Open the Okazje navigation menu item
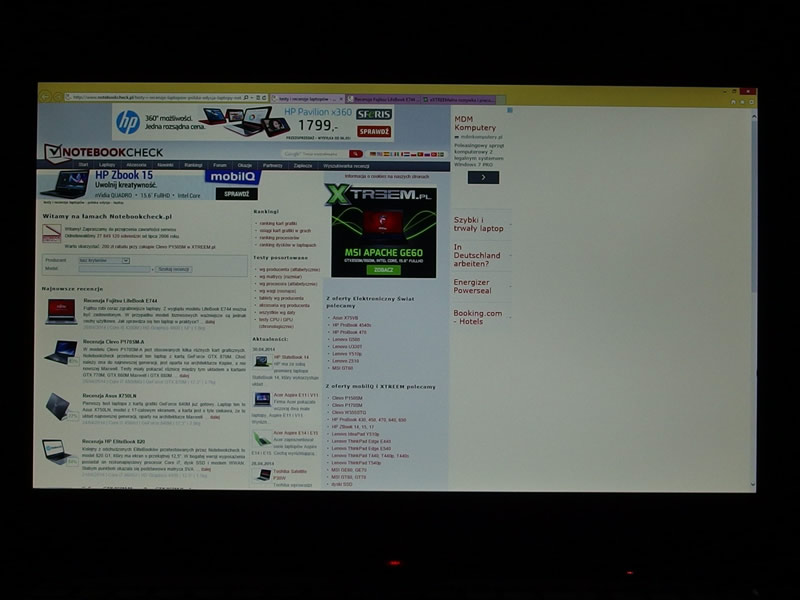This screenshot has width=800, height=600. [244, 165]
